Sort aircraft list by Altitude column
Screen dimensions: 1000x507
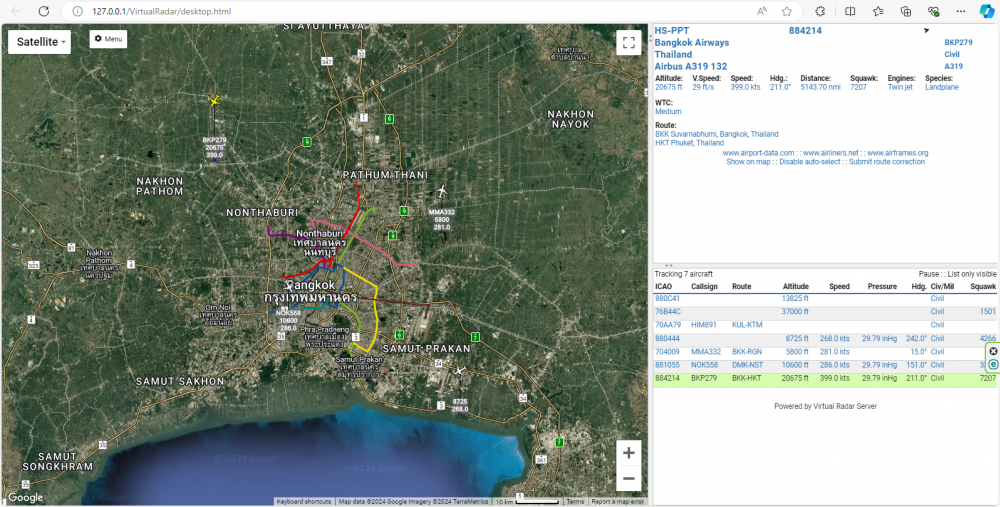coord(796,287)
